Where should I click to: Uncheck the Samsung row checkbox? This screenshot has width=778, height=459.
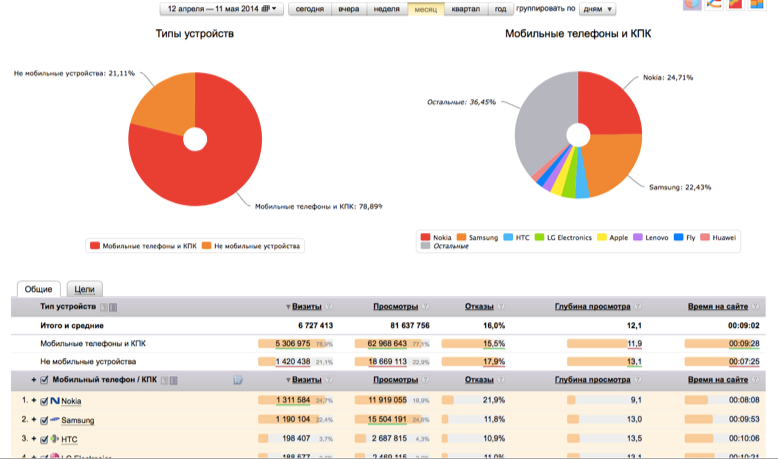45,420
